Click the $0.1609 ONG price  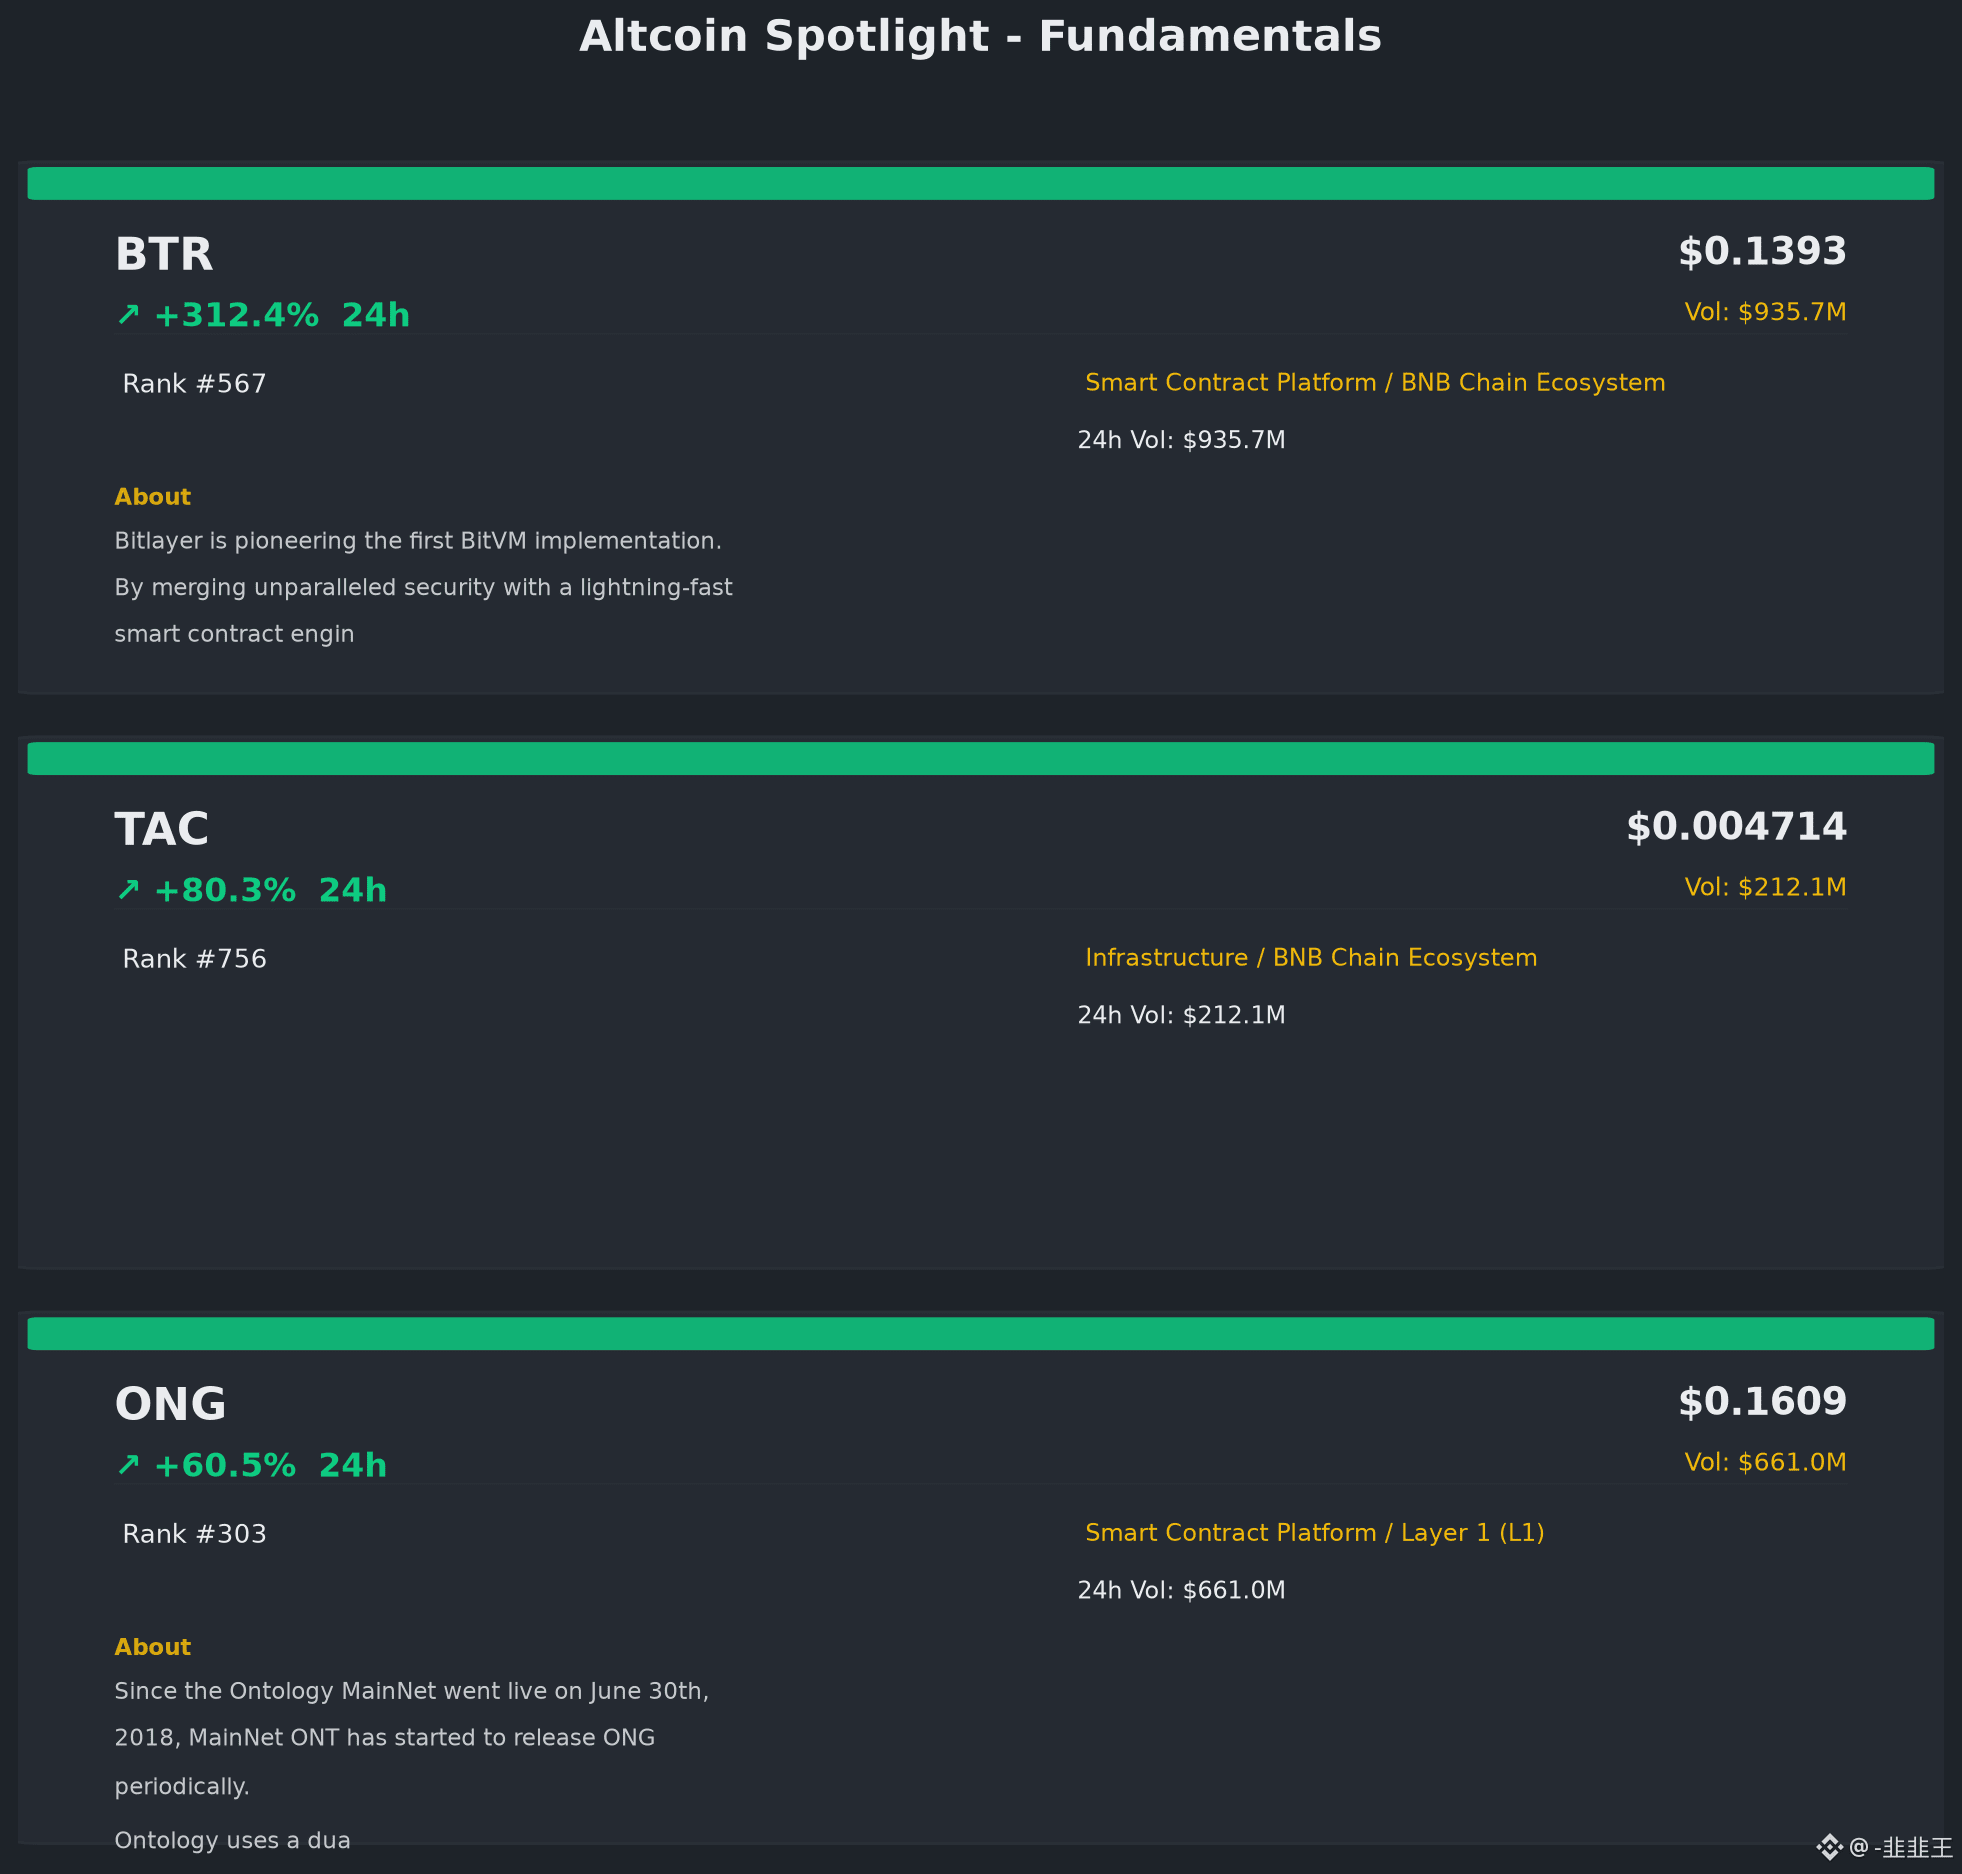(x=1762, y=1402)
